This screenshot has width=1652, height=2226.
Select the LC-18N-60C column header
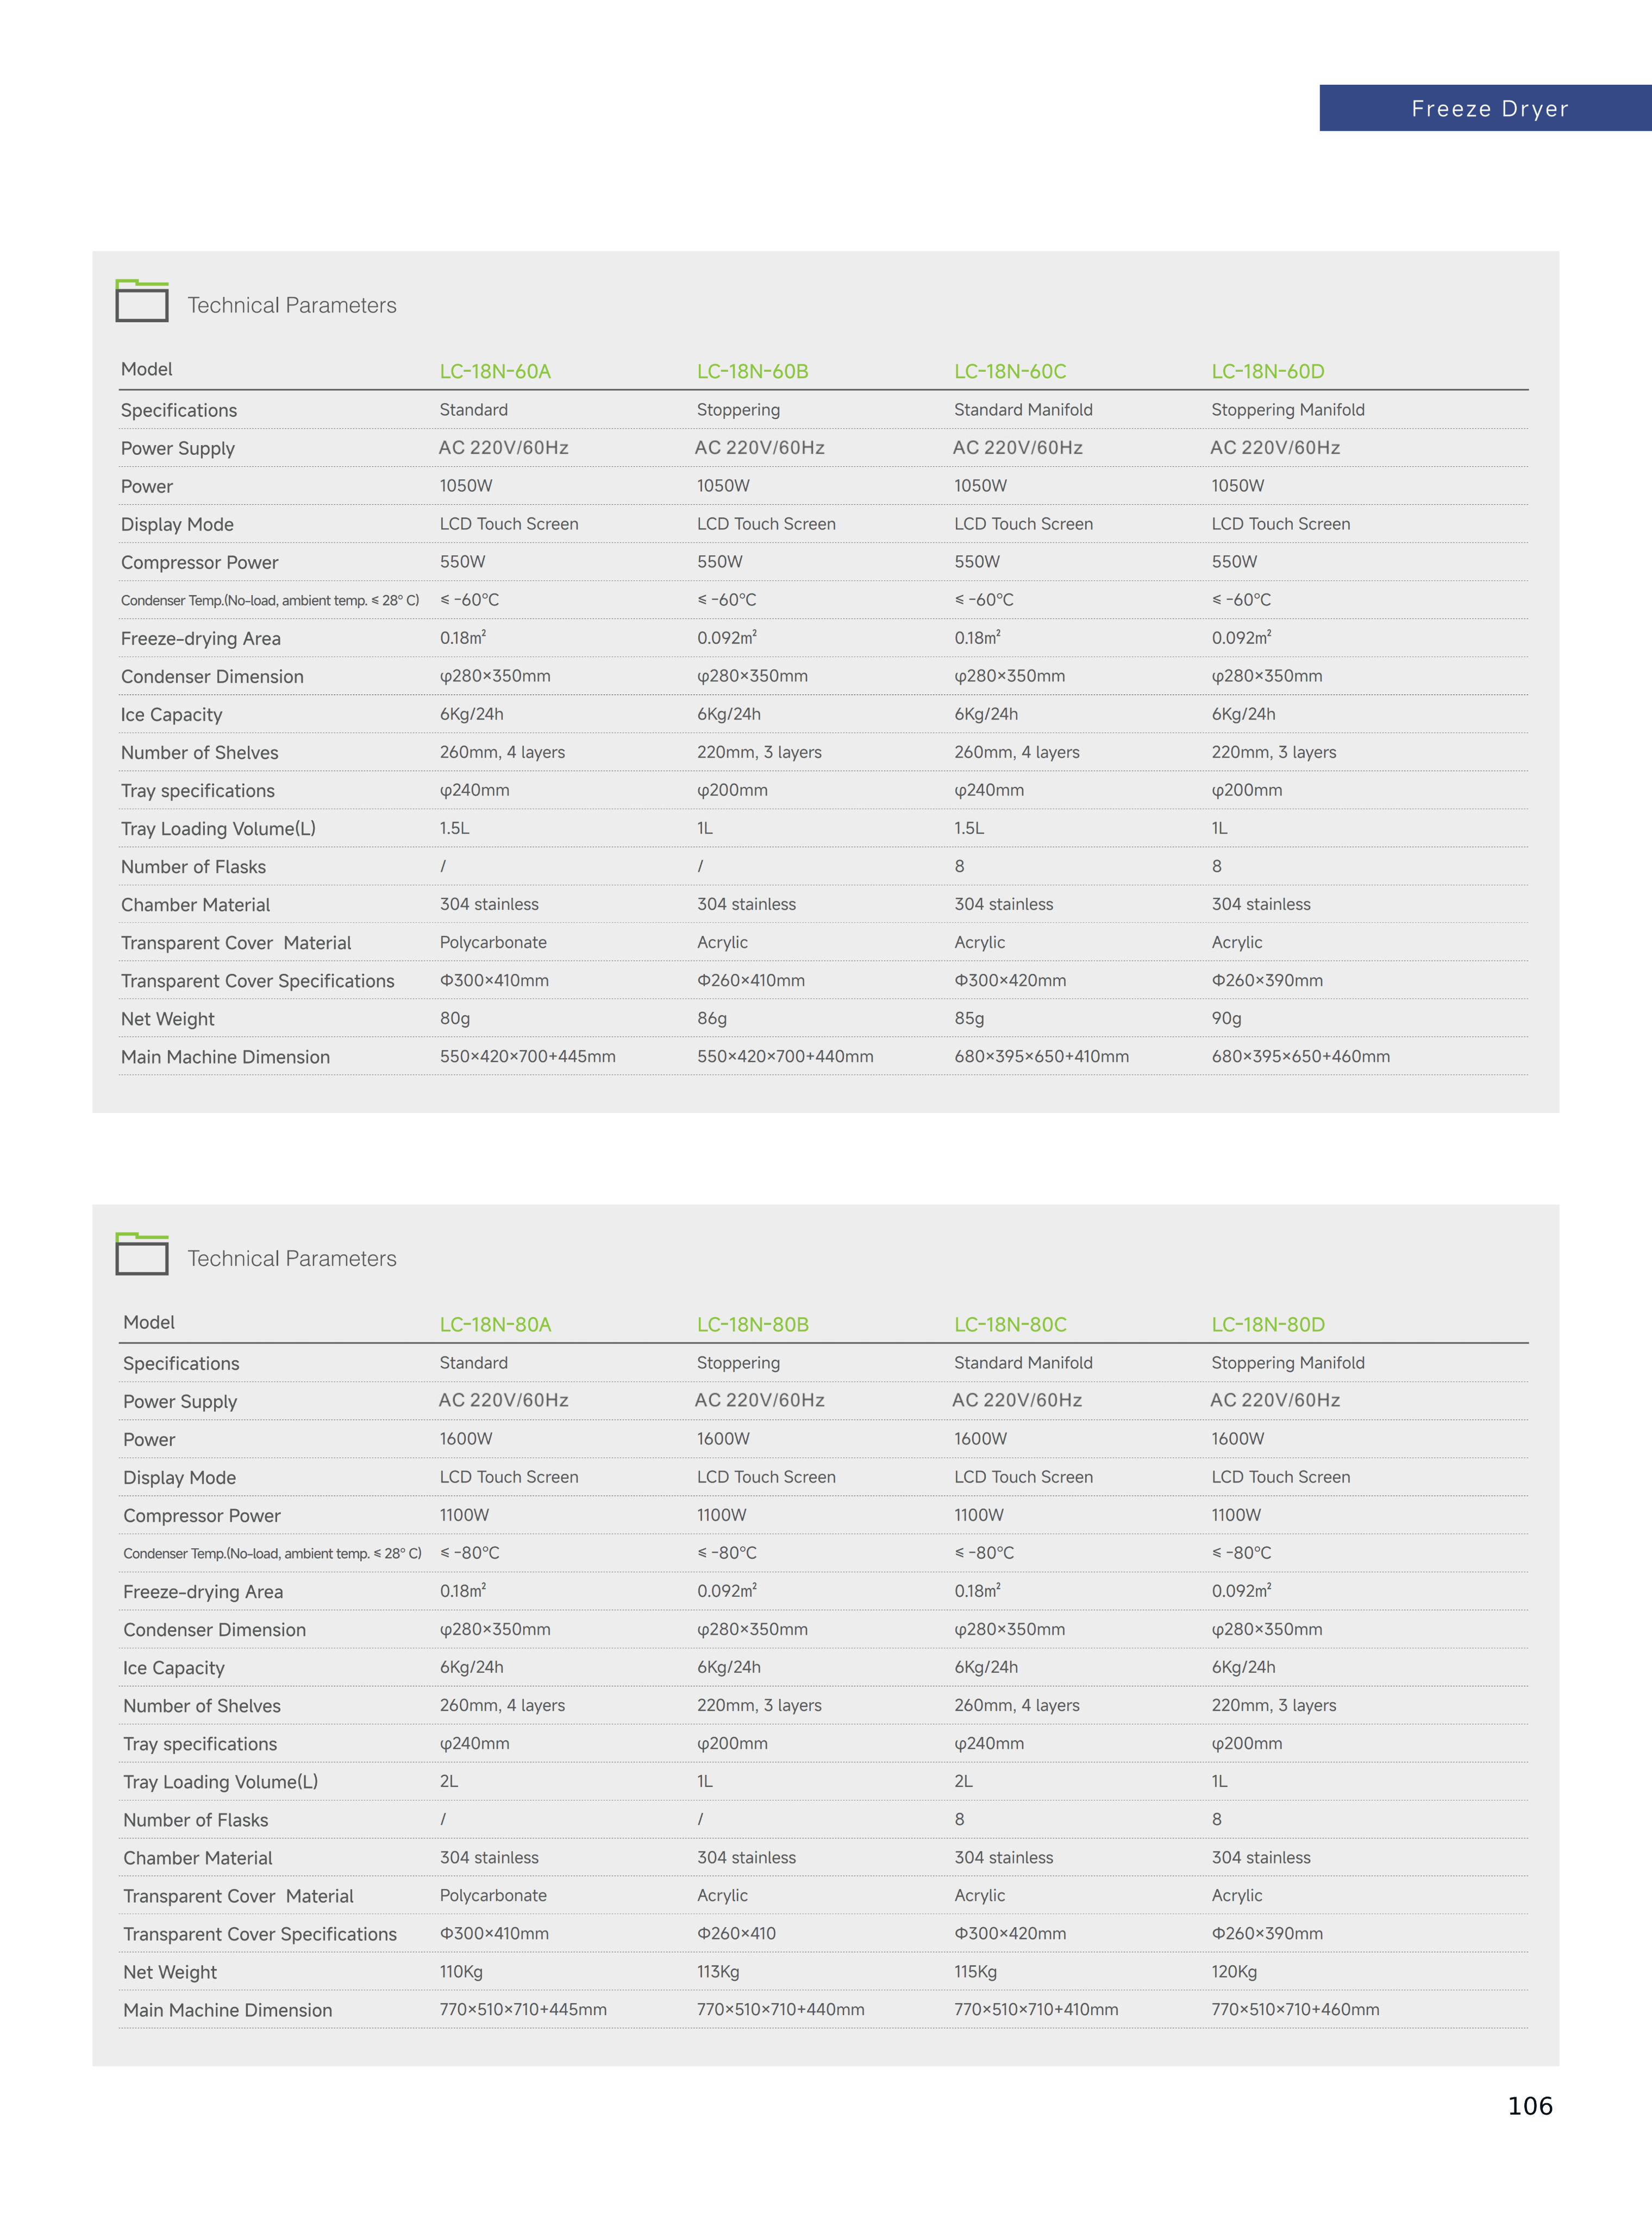click(1010, 371)
